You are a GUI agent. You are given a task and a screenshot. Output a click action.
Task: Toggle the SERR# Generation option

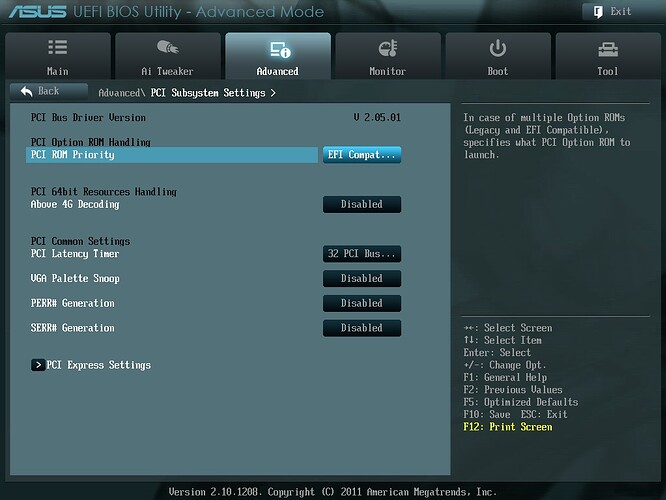point(361,328)
